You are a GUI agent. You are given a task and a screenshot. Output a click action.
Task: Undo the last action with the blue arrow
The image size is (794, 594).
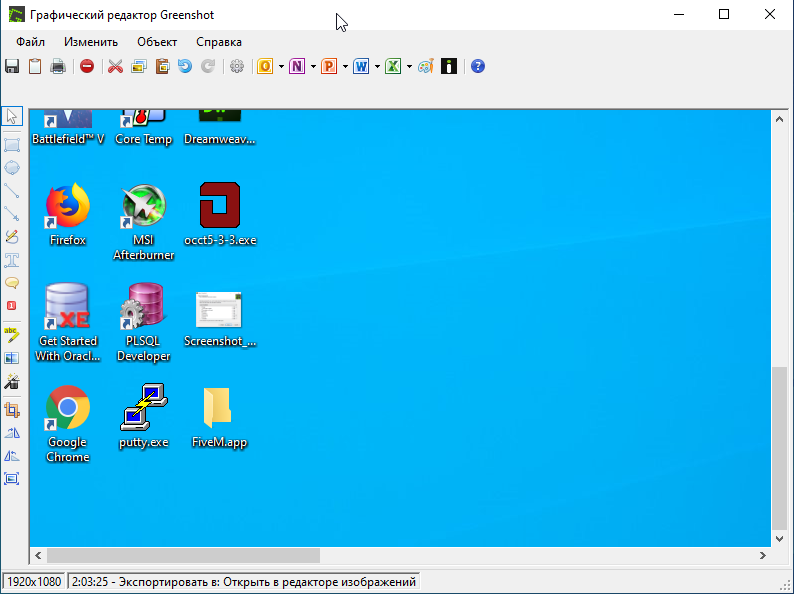(185, 66)
